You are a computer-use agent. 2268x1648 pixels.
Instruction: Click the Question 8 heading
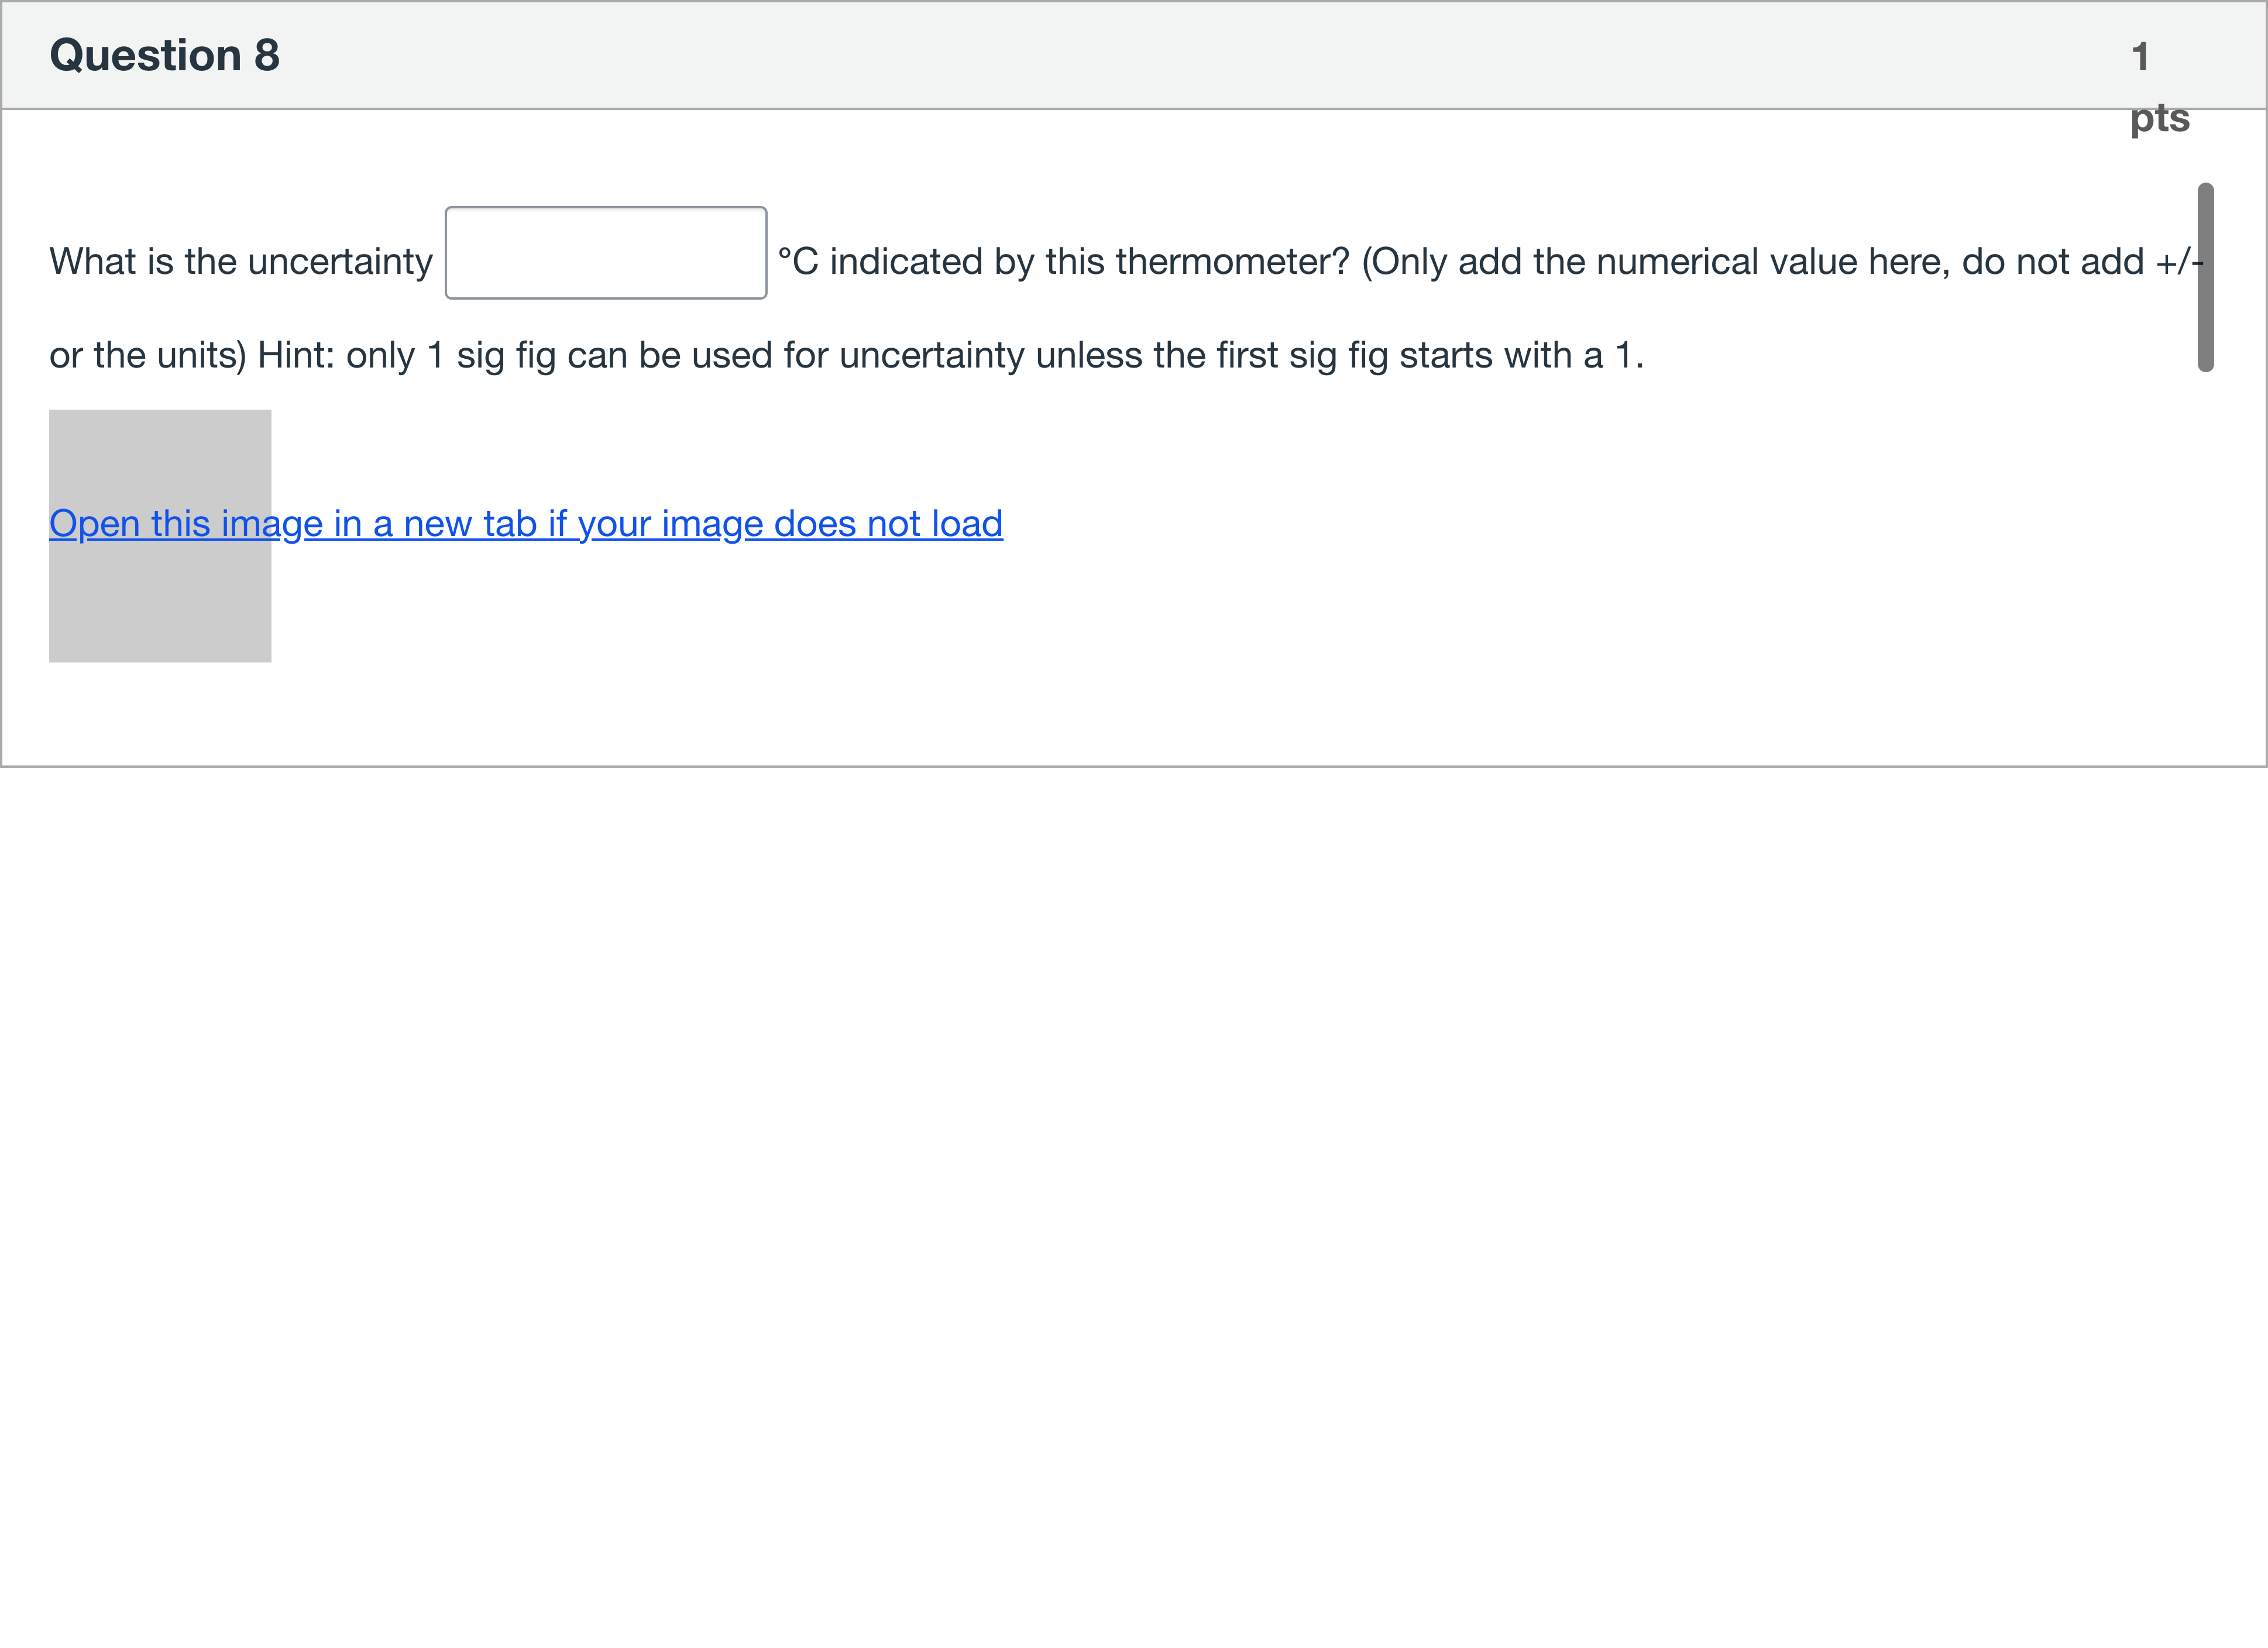coord(164,55)
